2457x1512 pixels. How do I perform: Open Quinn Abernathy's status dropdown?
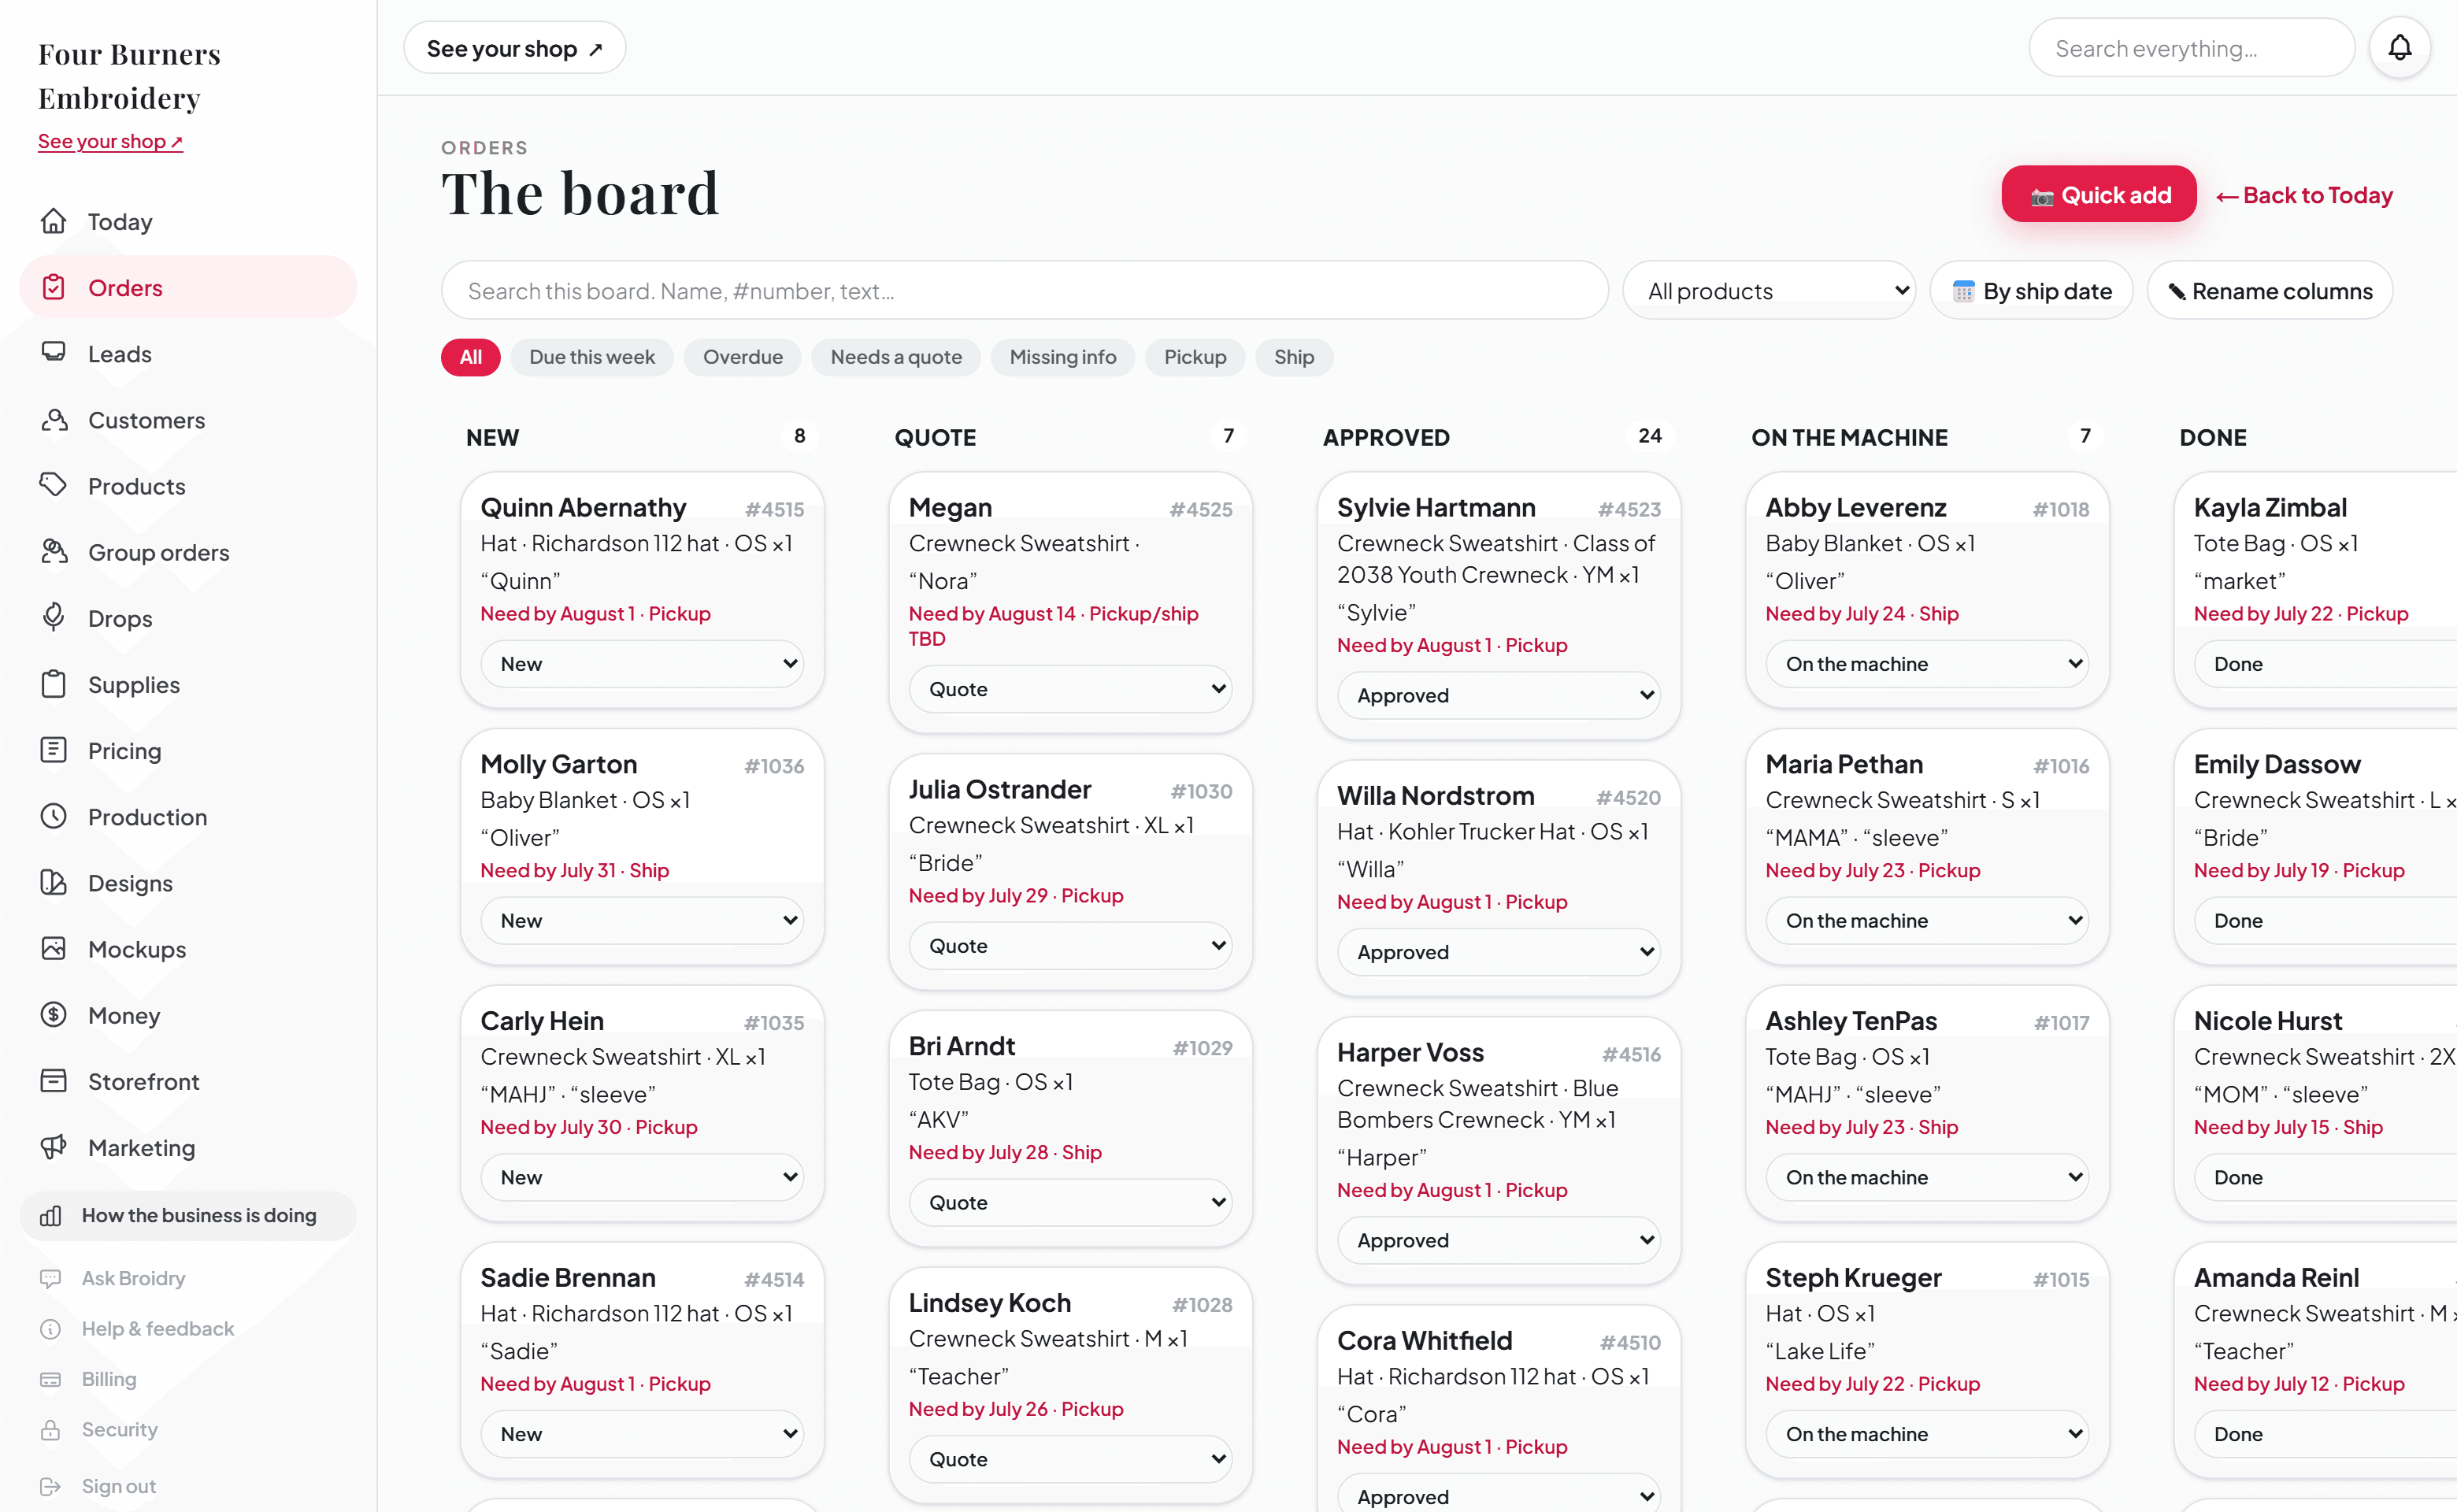coord(642,664)
